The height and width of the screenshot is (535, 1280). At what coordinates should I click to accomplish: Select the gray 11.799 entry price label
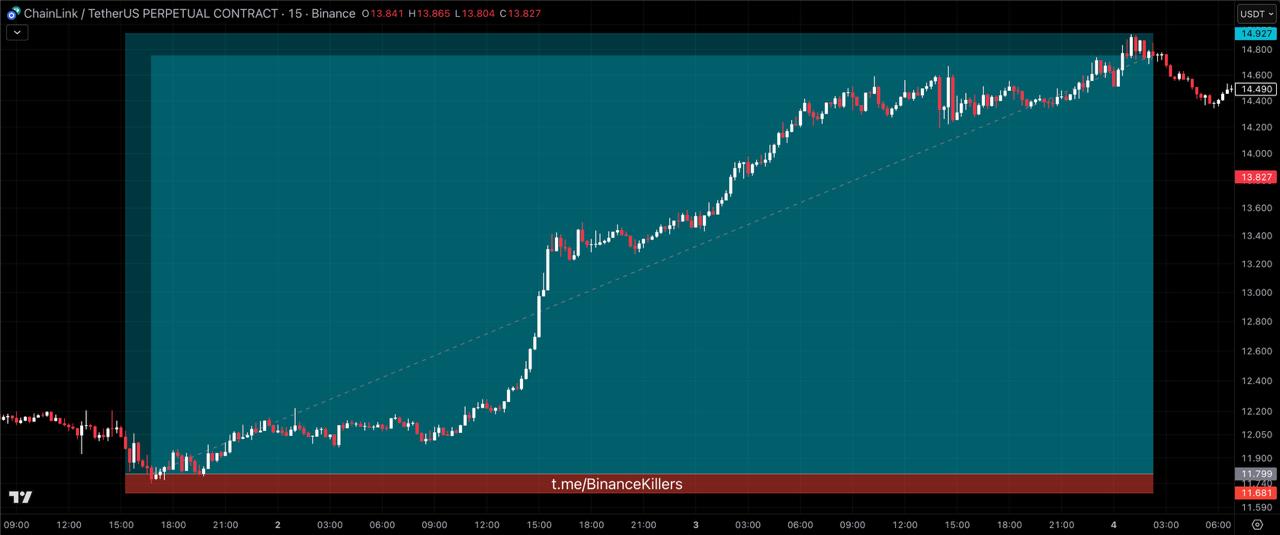click(x=1256, y=474)
